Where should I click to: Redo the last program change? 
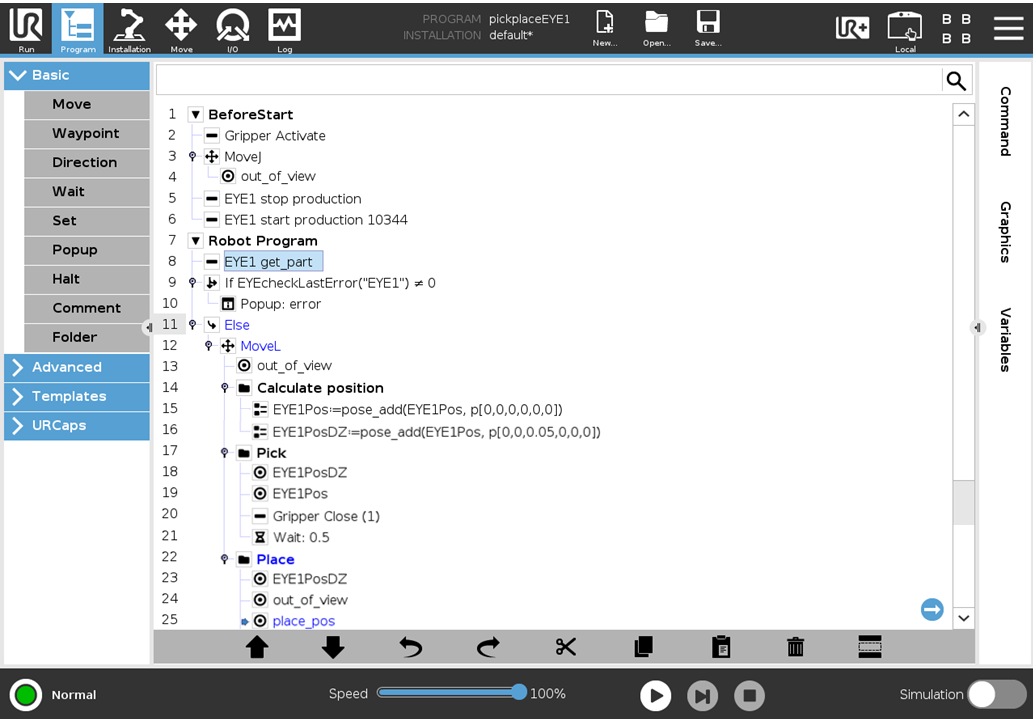(x=488, y=647)
